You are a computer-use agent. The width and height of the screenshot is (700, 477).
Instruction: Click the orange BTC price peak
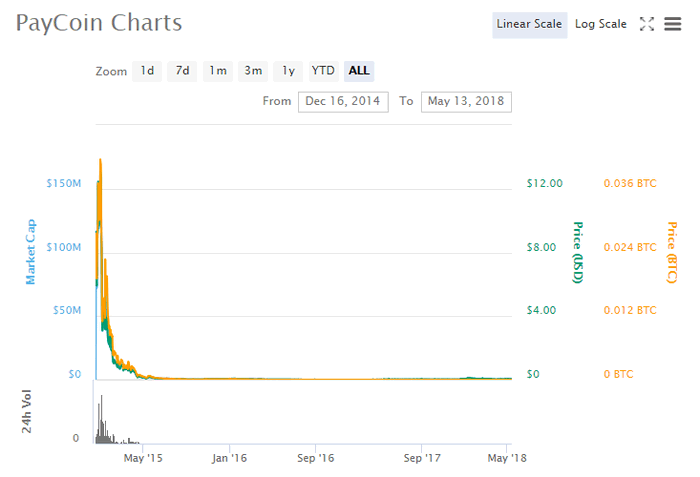click(x=100, y=160)
